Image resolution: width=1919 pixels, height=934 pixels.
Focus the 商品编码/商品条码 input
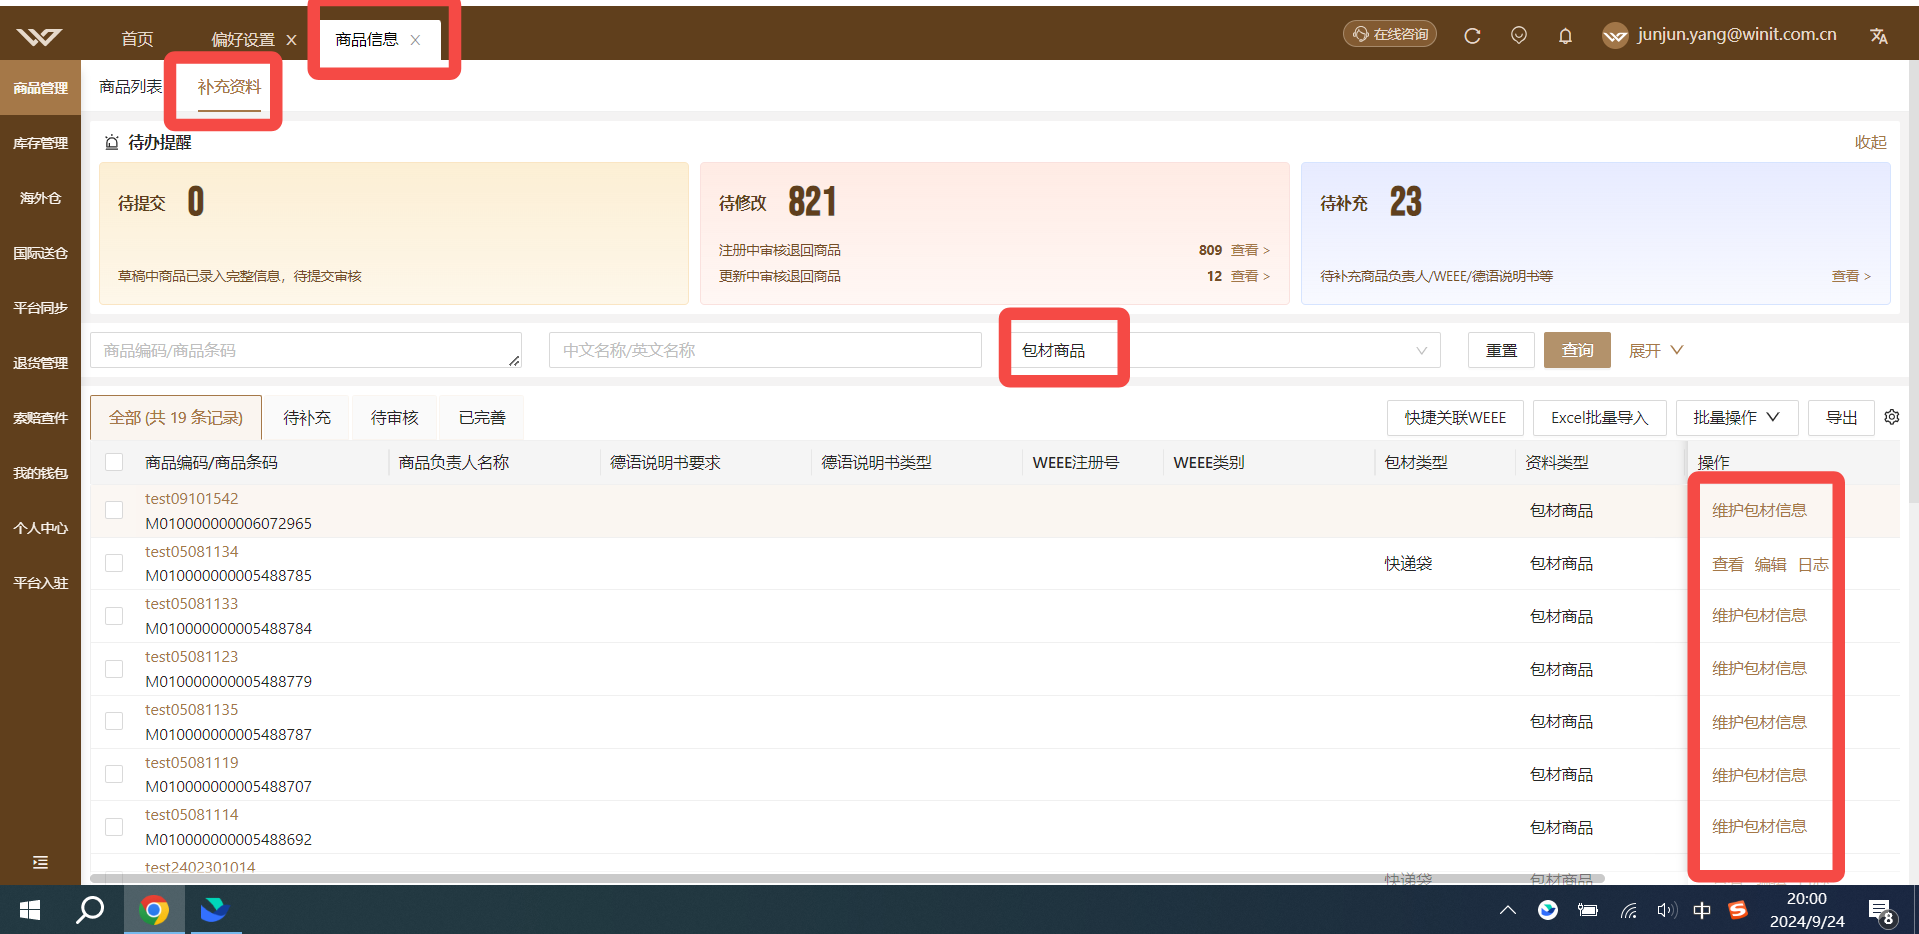tap(306, 350)
